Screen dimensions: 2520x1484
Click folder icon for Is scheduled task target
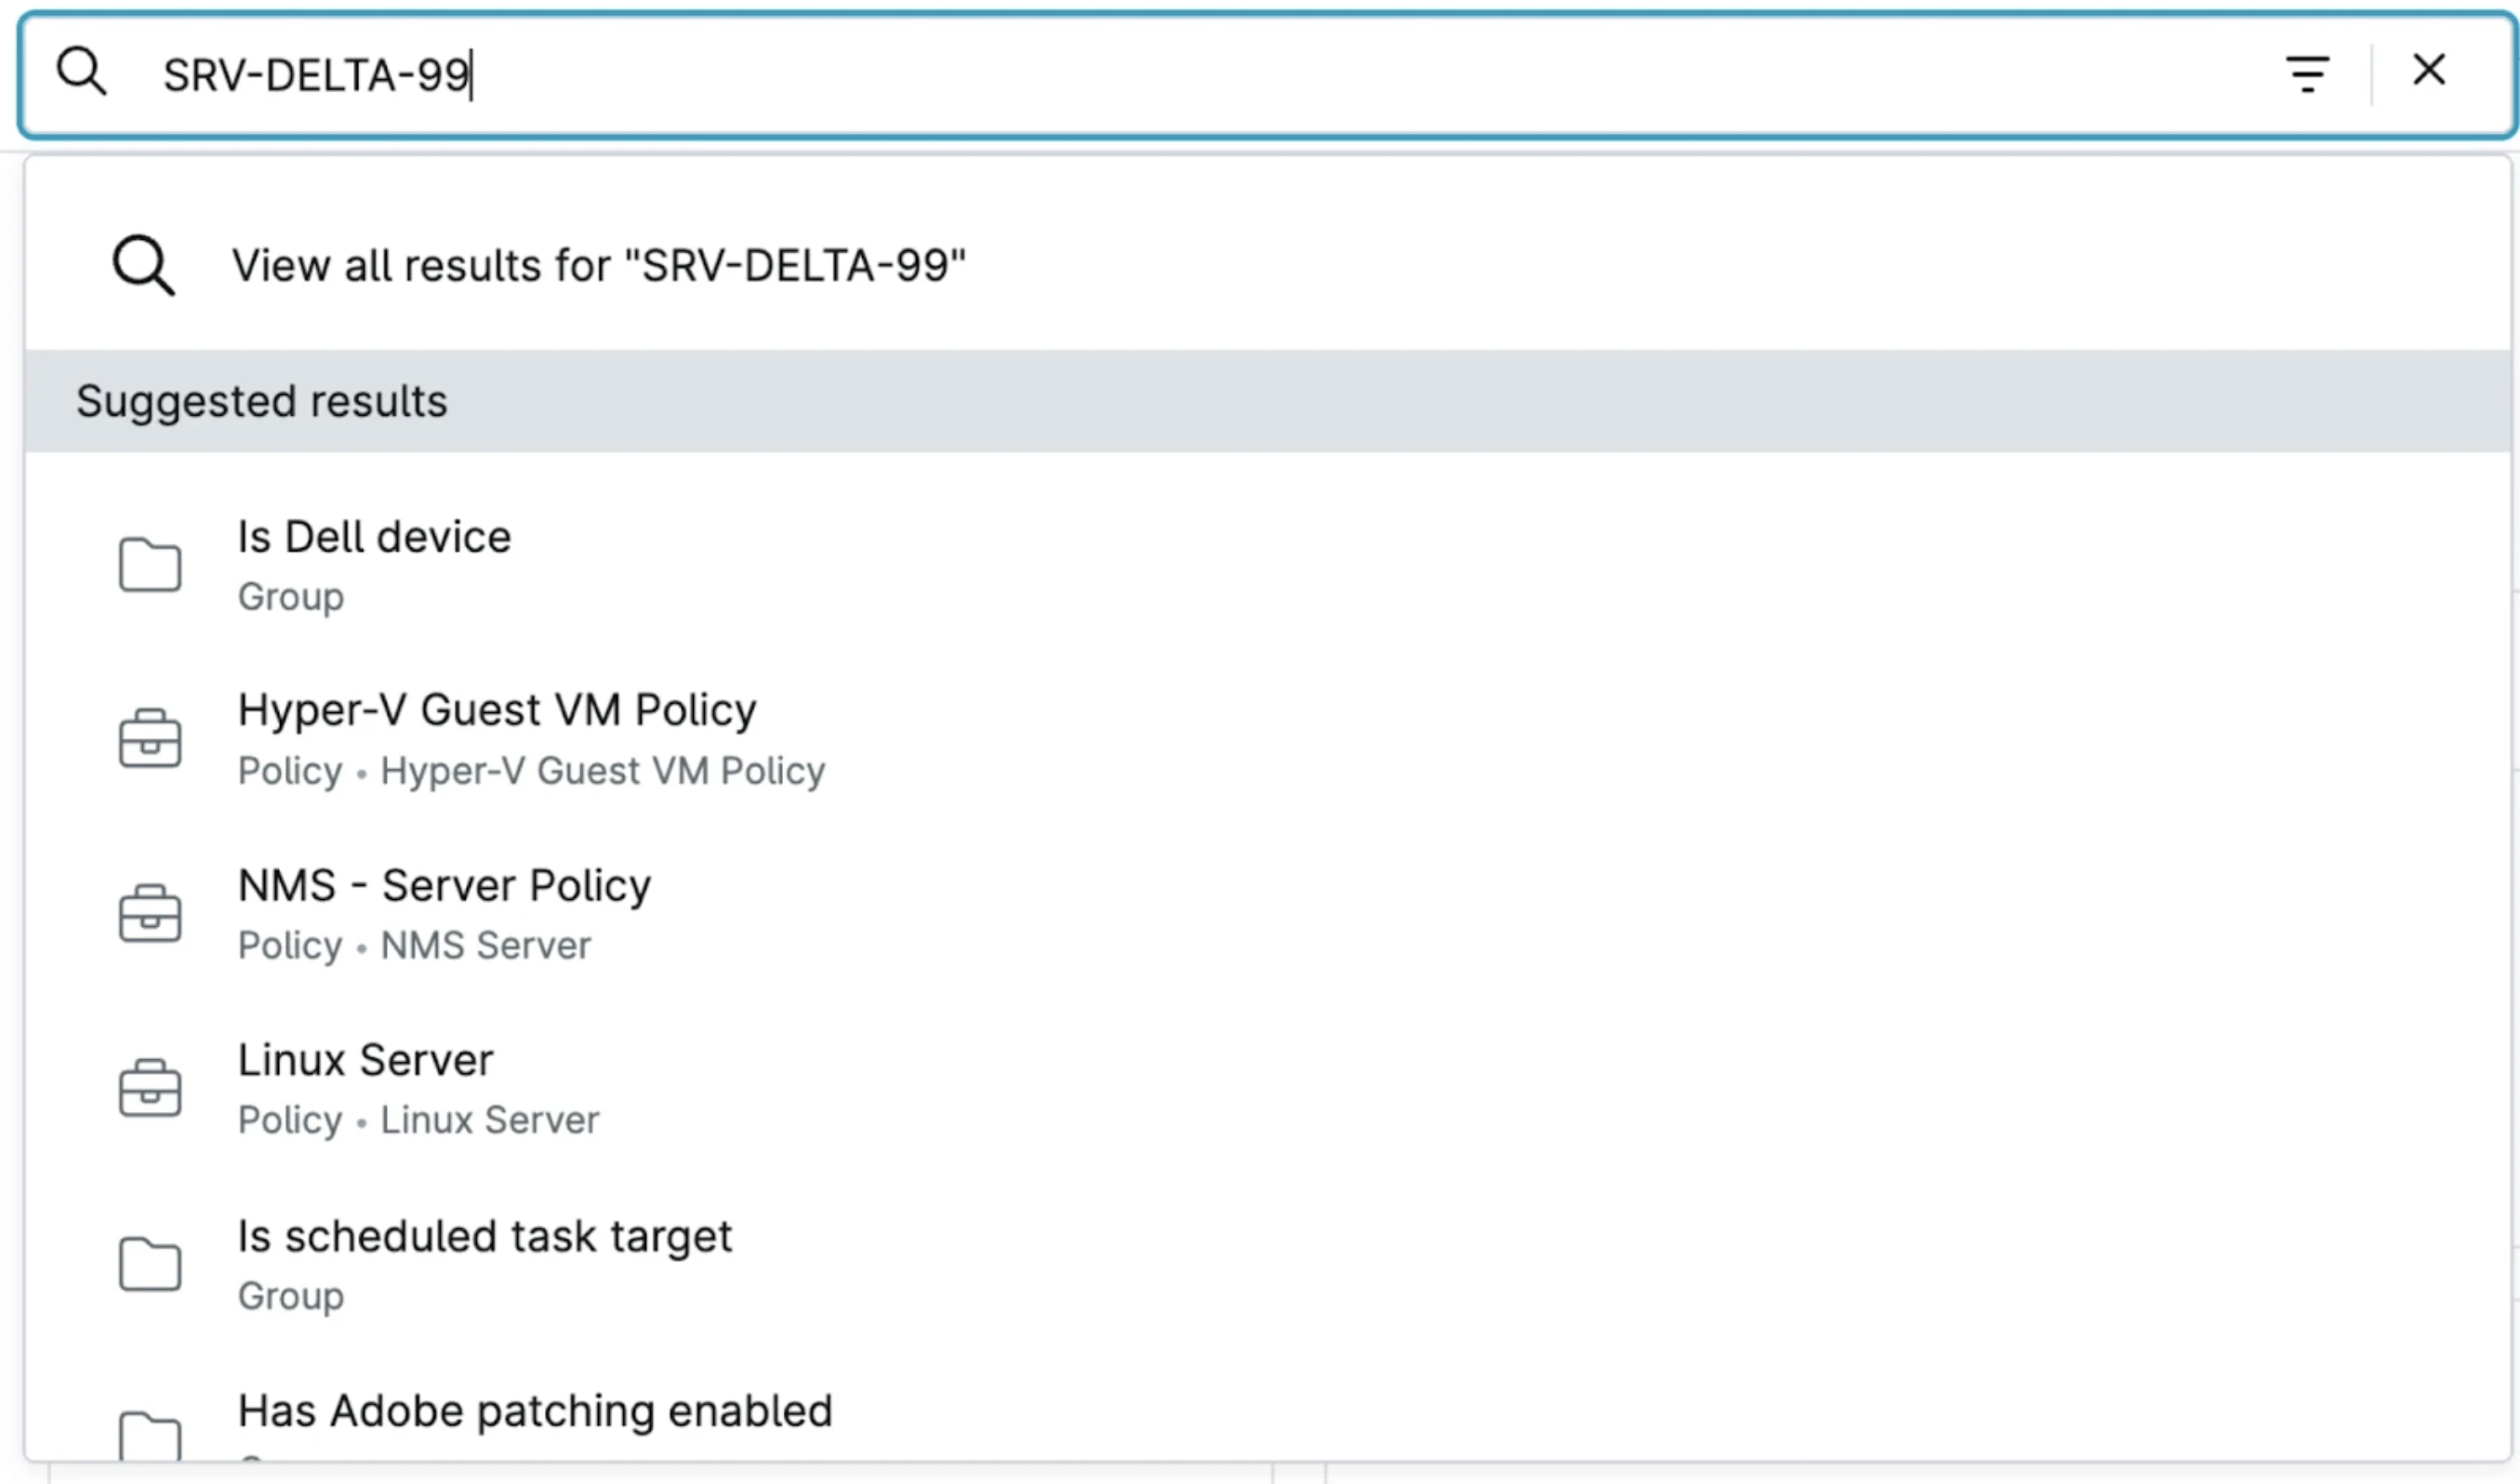point(150,1264)
